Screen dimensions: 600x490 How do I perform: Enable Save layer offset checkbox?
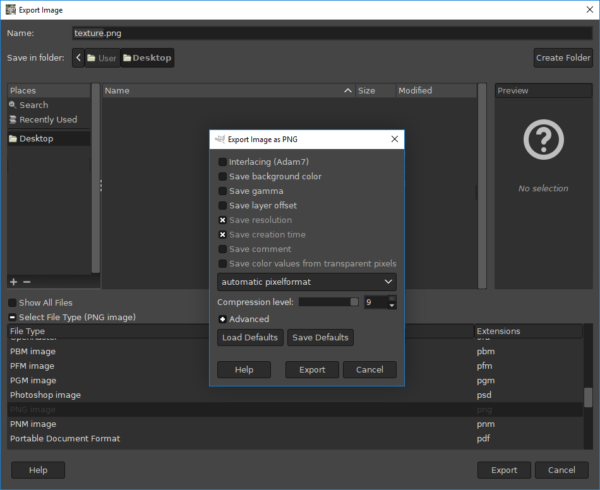tap(222, 205)
